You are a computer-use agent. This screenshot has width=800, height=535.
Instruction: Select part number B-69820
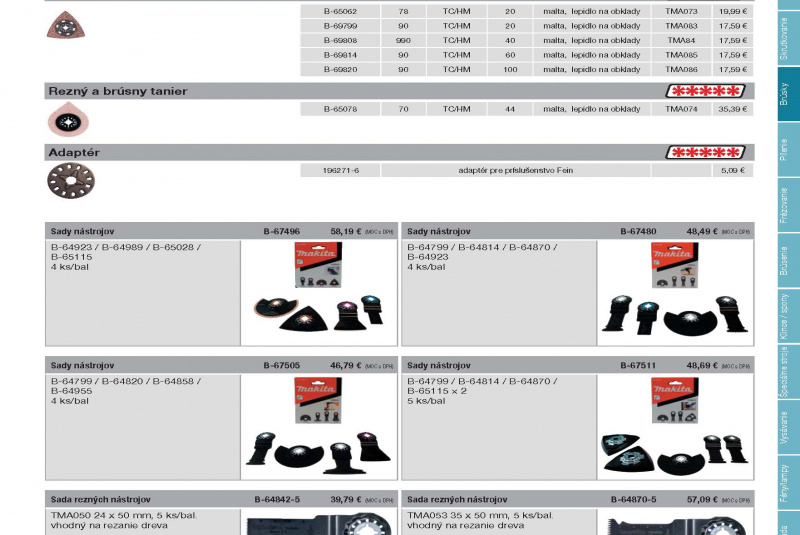click(x=340, y=69)
